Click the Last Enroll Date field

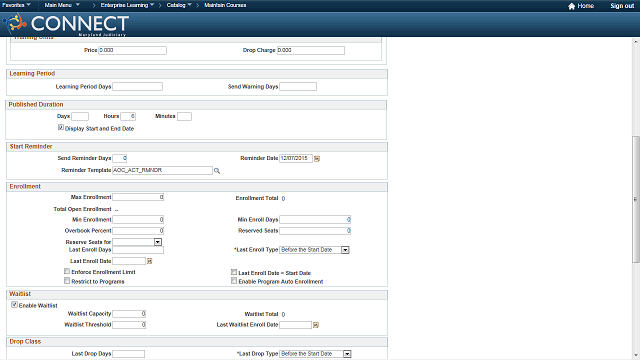point(129,261)
